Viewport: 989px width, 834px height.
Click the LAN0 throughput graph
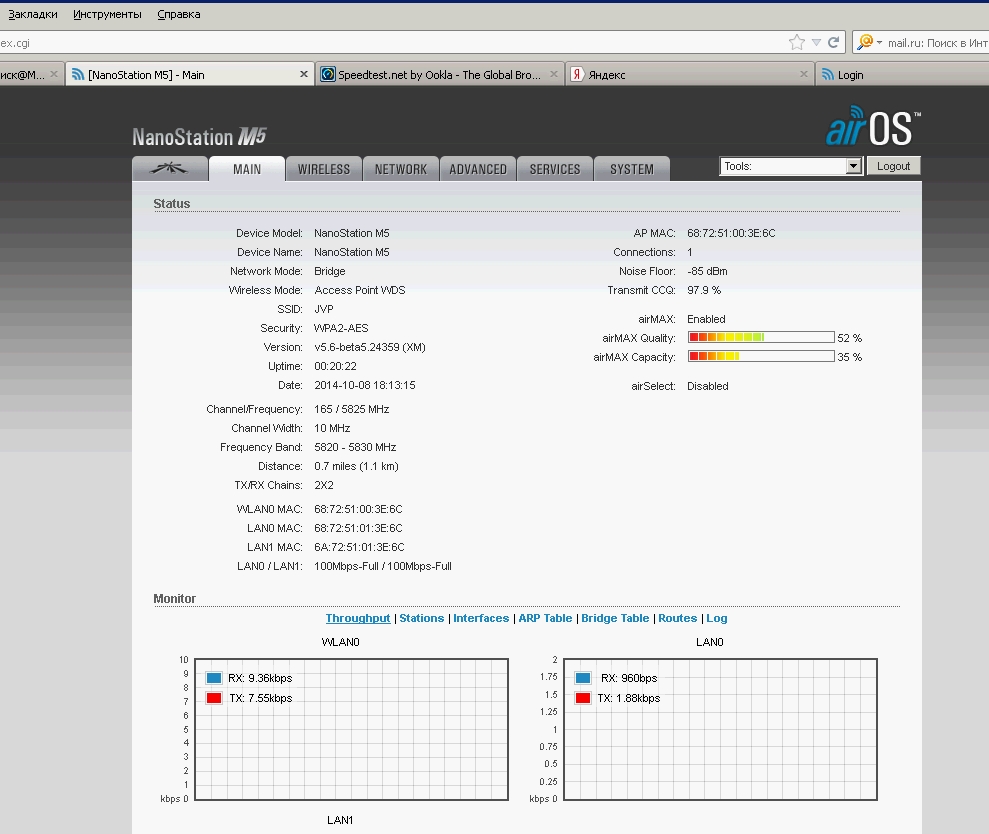click(x=720, y=729)
